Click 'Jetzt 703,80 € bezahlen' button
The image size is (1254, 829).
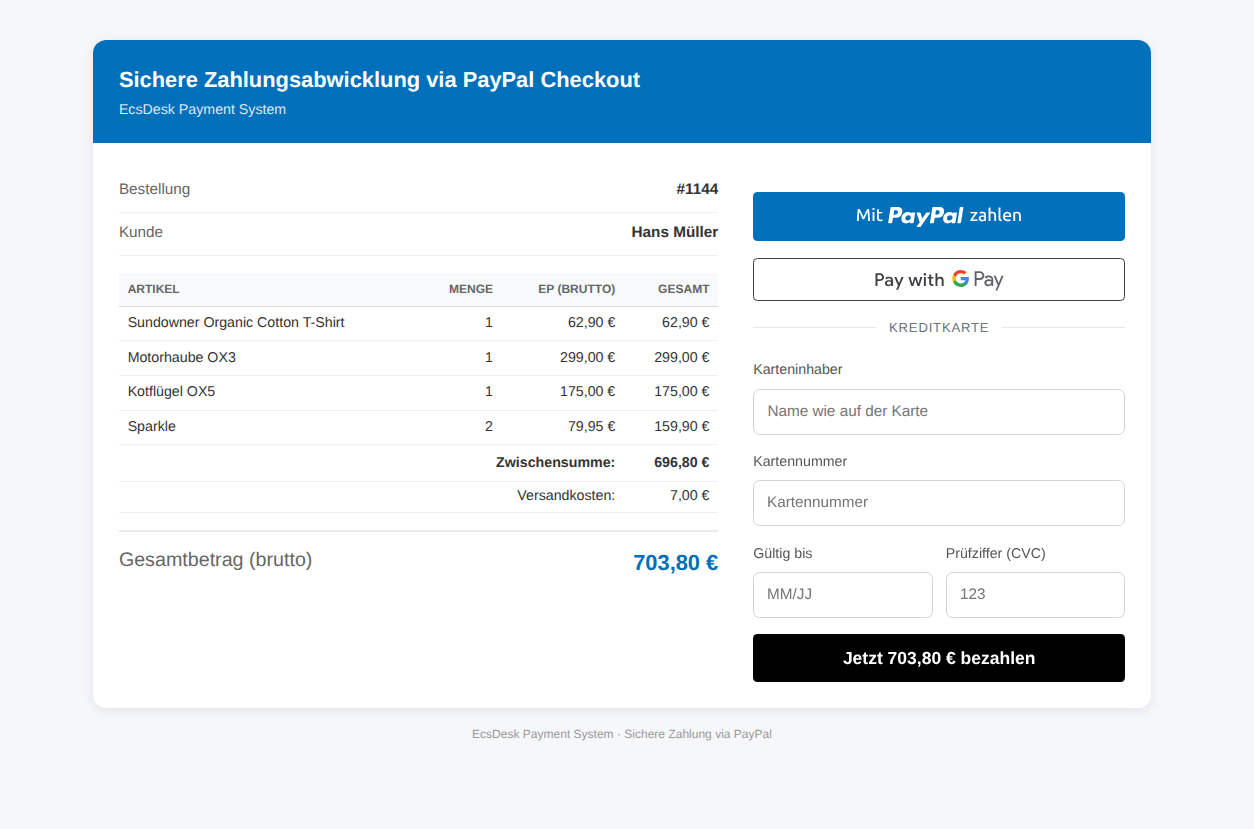938,658
